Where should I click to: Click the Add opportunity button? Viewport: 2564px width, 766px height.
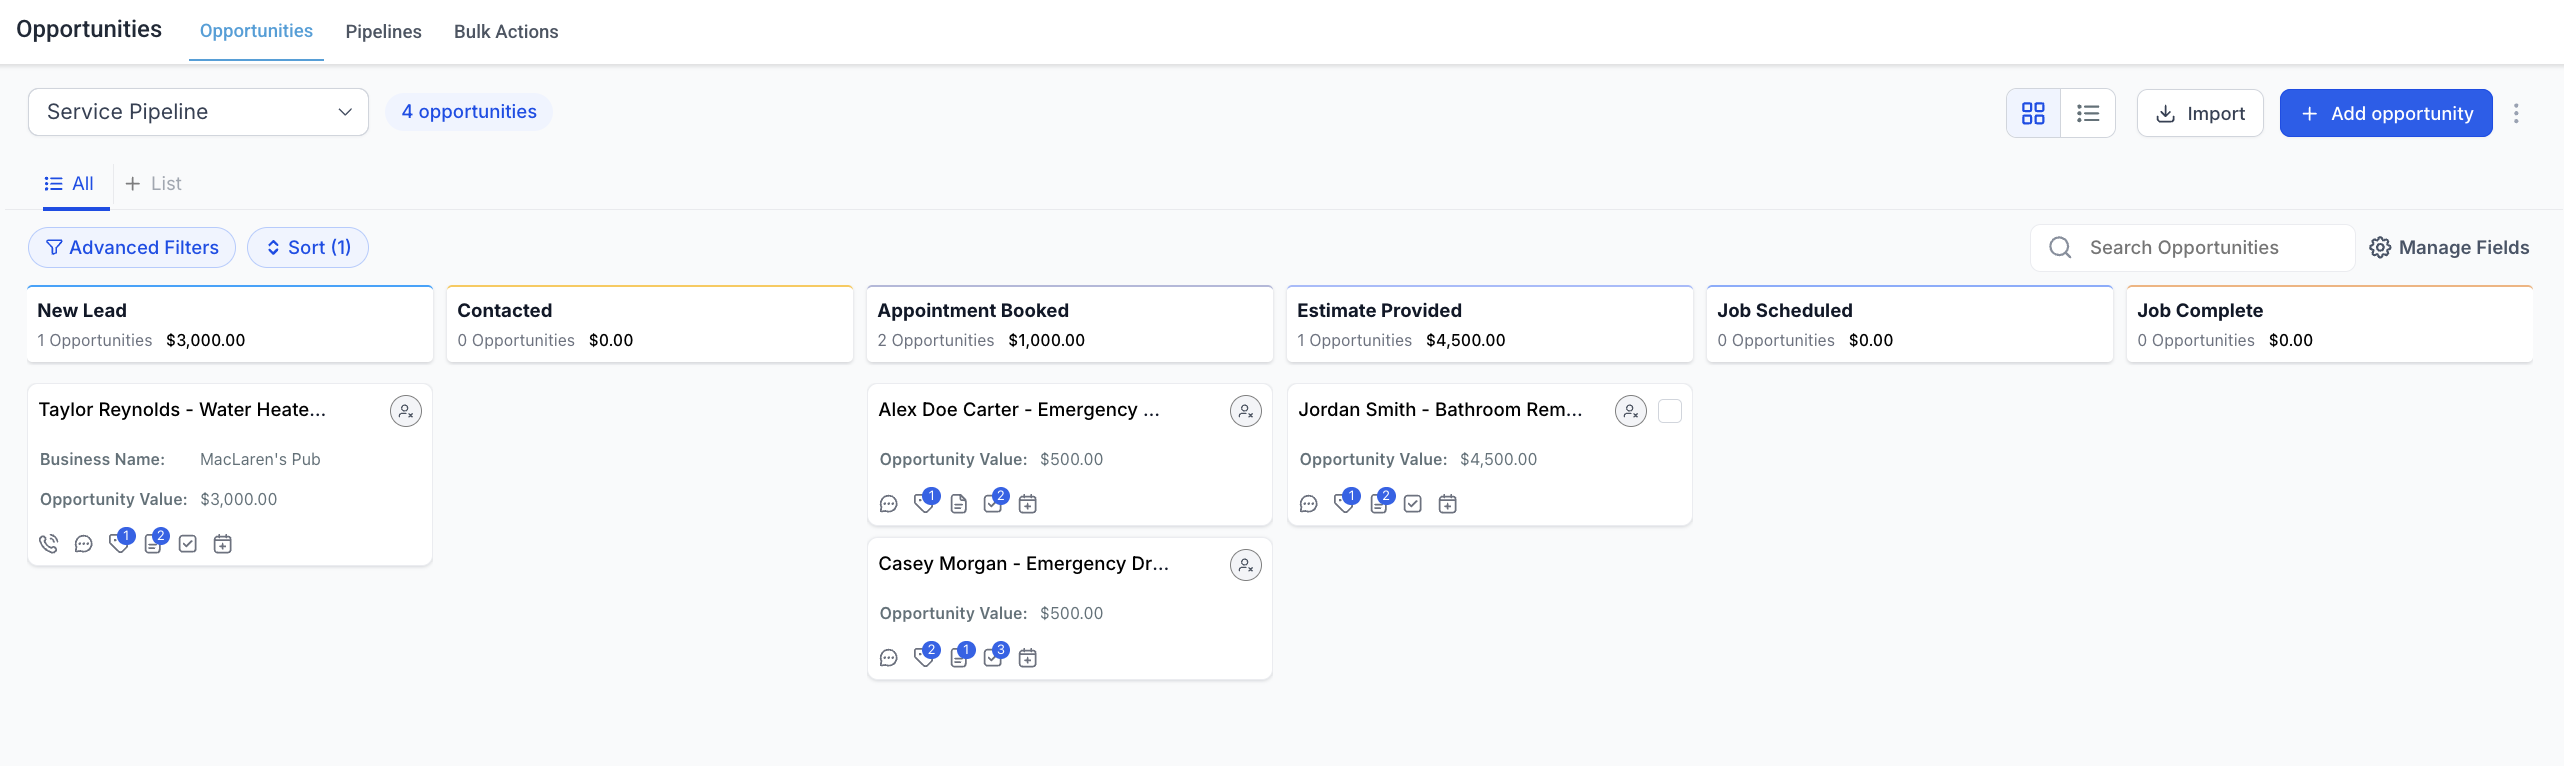pos(2386,113)
